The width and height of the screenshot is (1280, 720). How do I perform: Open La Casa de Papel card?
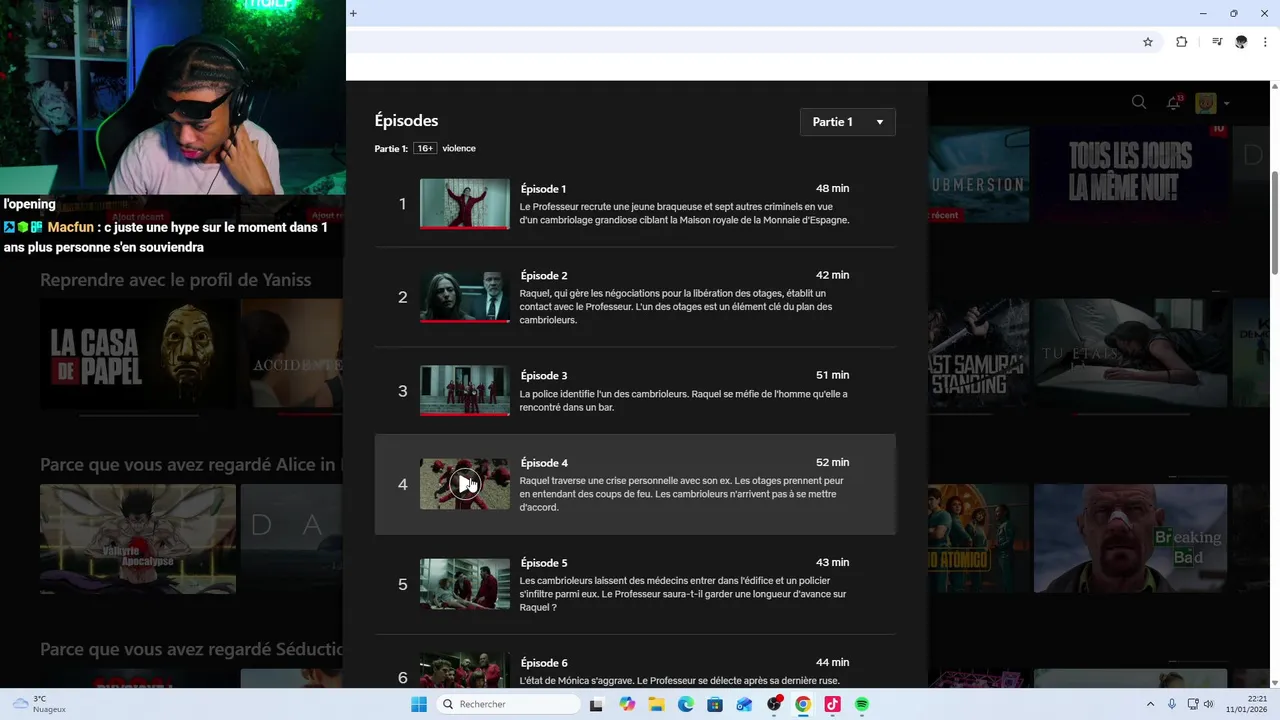tap(138, 353)
